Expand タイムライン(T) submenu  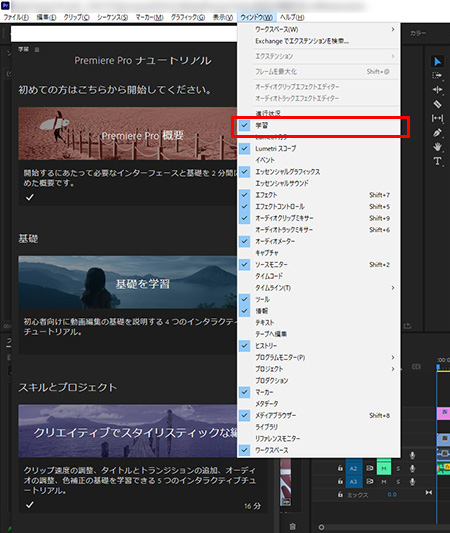pos(318,288)
